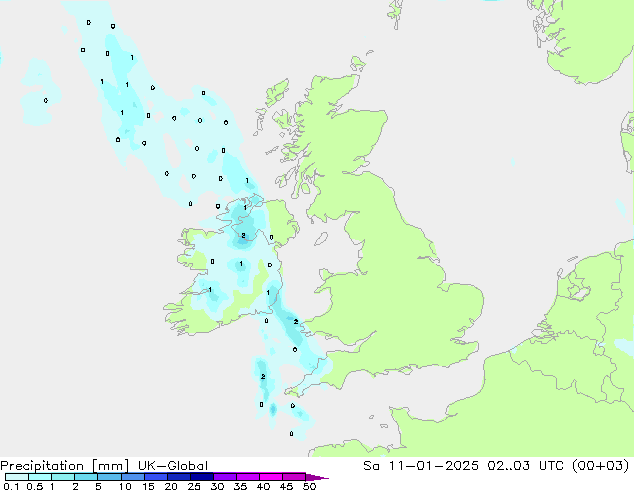Click the 40–45 mm magenta legend swatch
Viewport: 634px width, 490px height.
pyautogui.click(x=271, y=477)
